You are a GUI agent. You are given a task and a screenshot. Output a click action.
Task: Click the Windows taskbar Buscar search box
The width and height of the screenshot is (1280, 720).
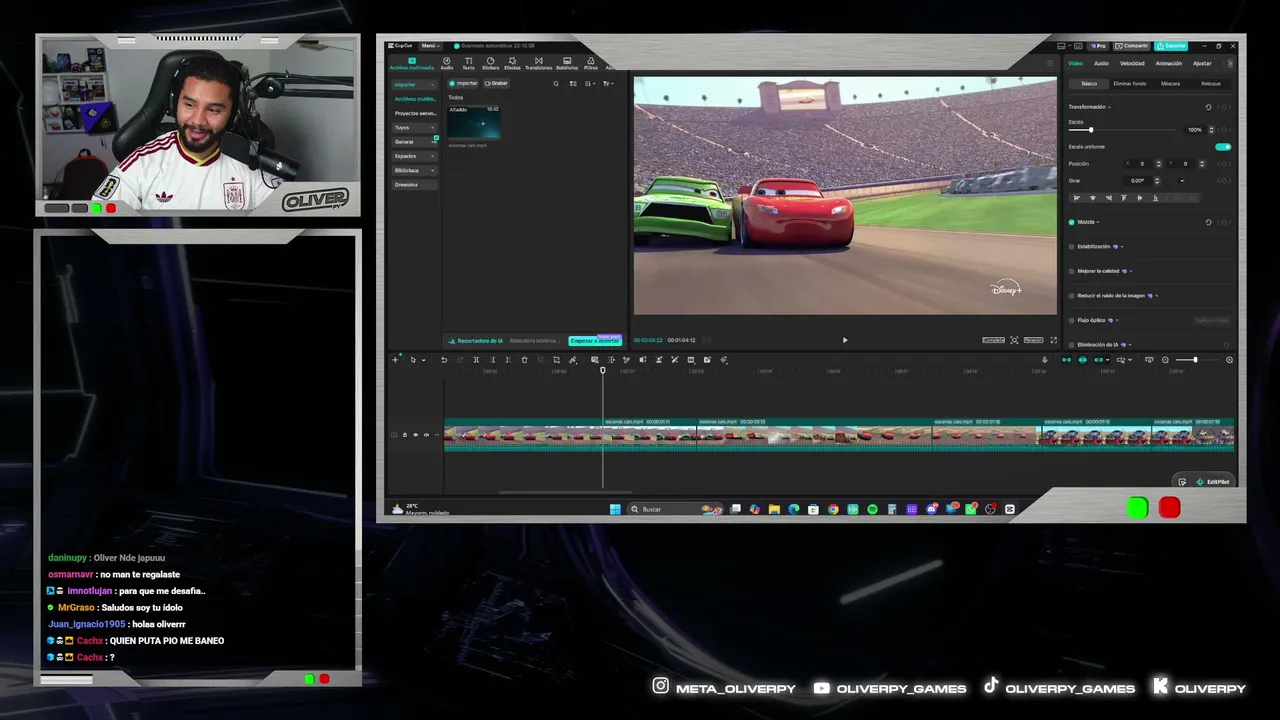(674, 509)
